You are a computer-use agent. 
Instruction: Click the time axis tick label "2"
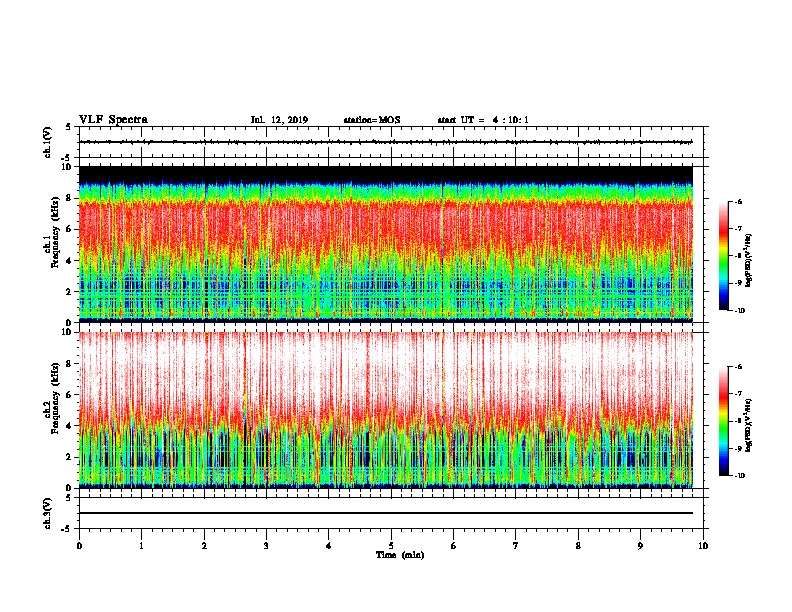pos(204,546)
